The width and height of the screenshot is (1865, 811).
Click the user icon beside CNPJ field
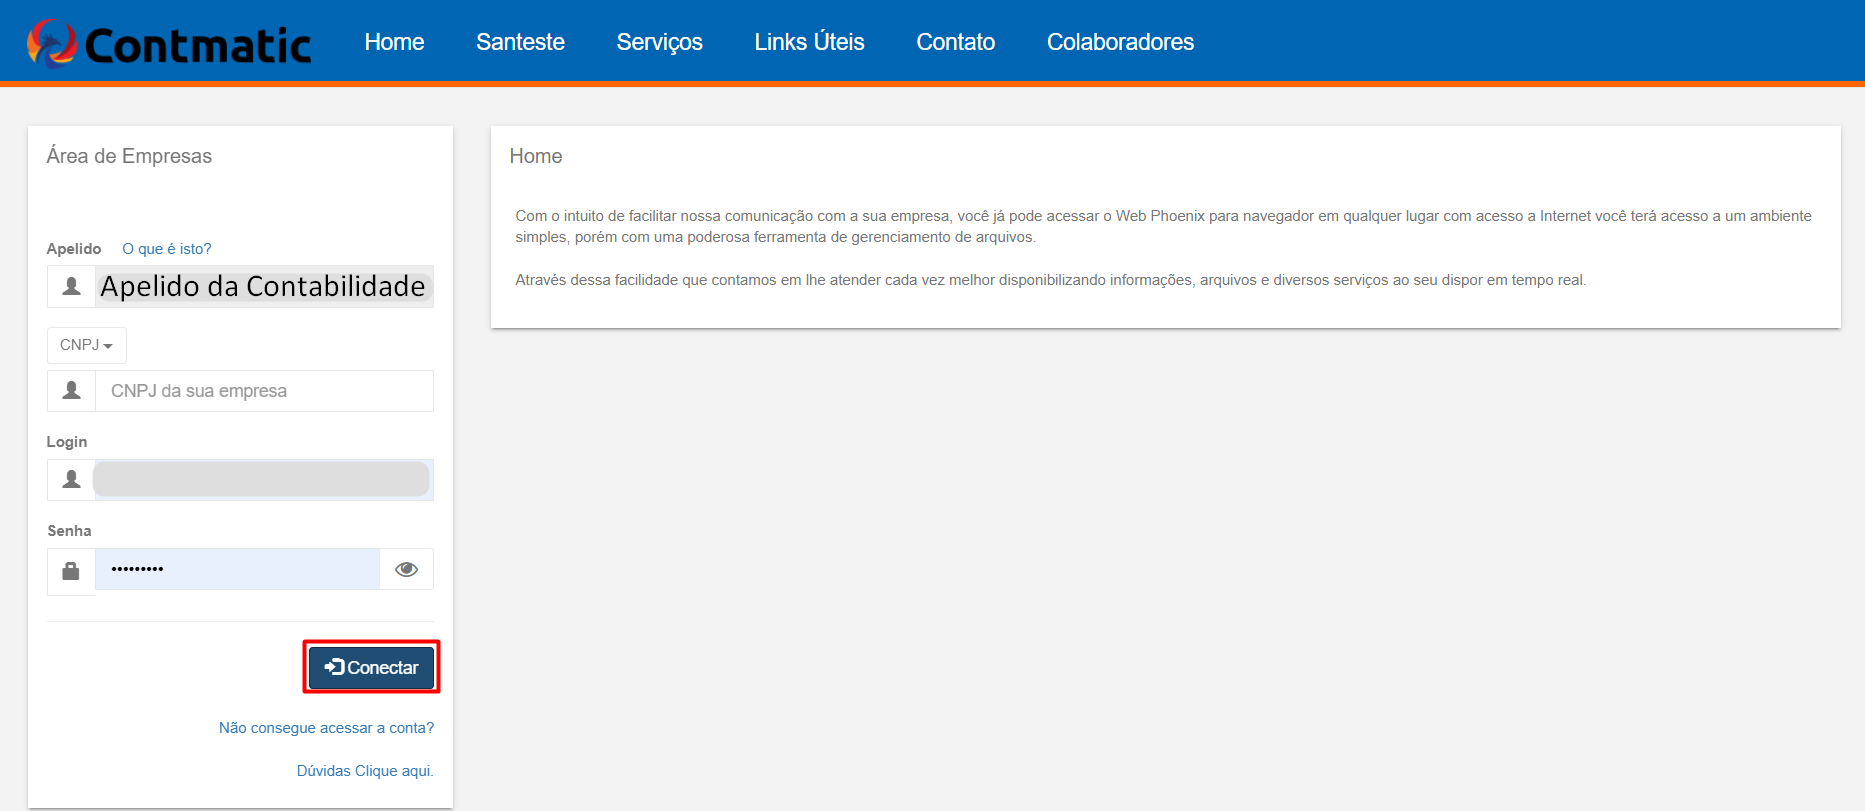(71, 390)
